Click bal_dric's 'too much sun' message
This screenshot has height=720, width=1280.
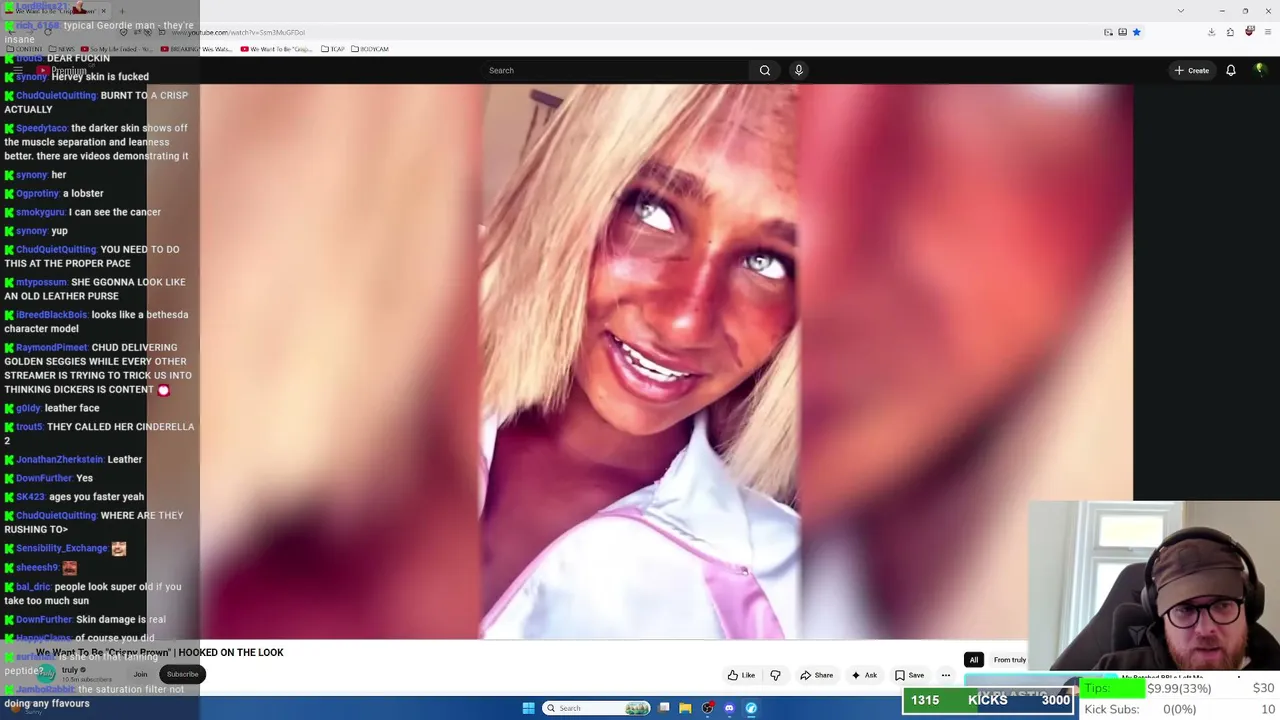click(93, 593)
